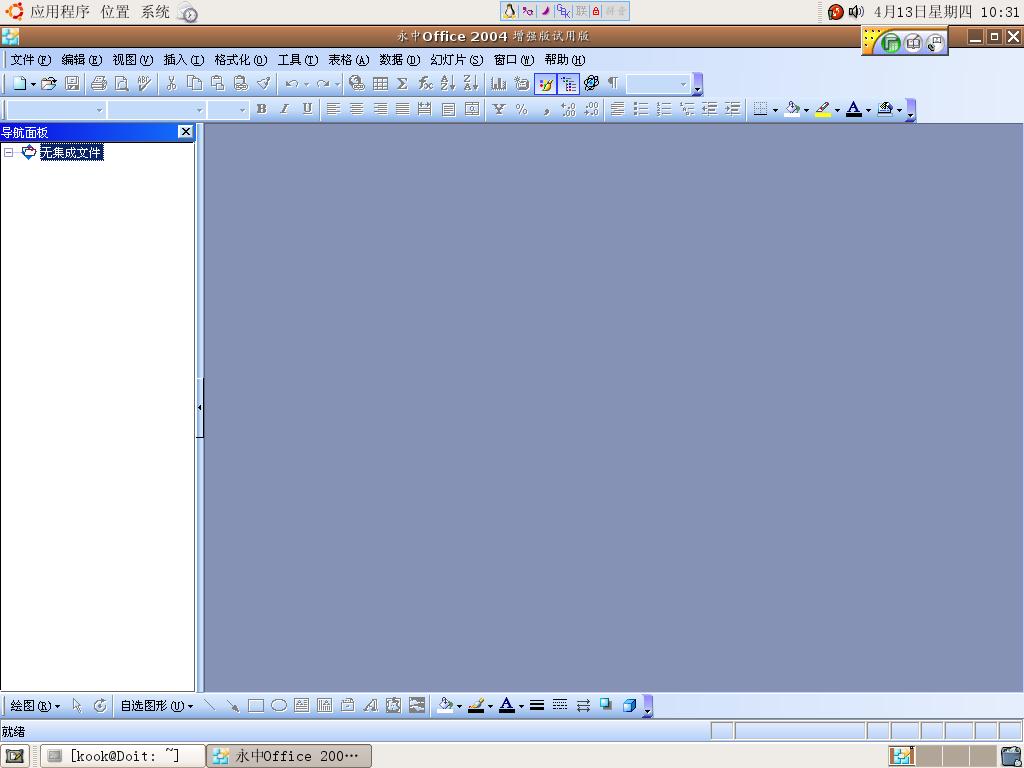The height and width of the screenshot is (768, 1024).
Task: Click the Center alignment icon
Action: tap(357, 110)
